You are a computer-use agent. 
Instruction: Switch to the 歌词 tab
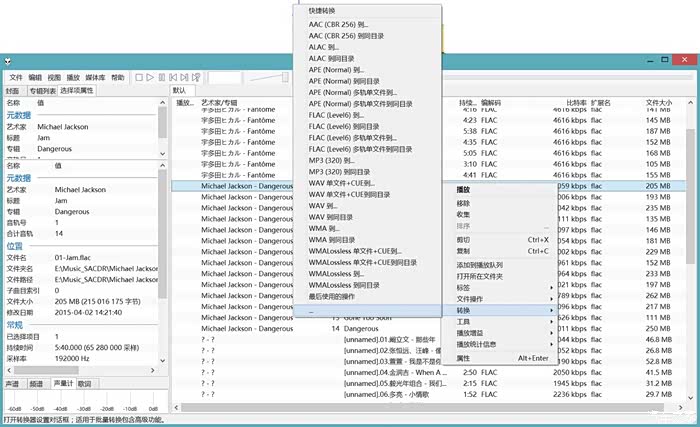pos(84,383)
